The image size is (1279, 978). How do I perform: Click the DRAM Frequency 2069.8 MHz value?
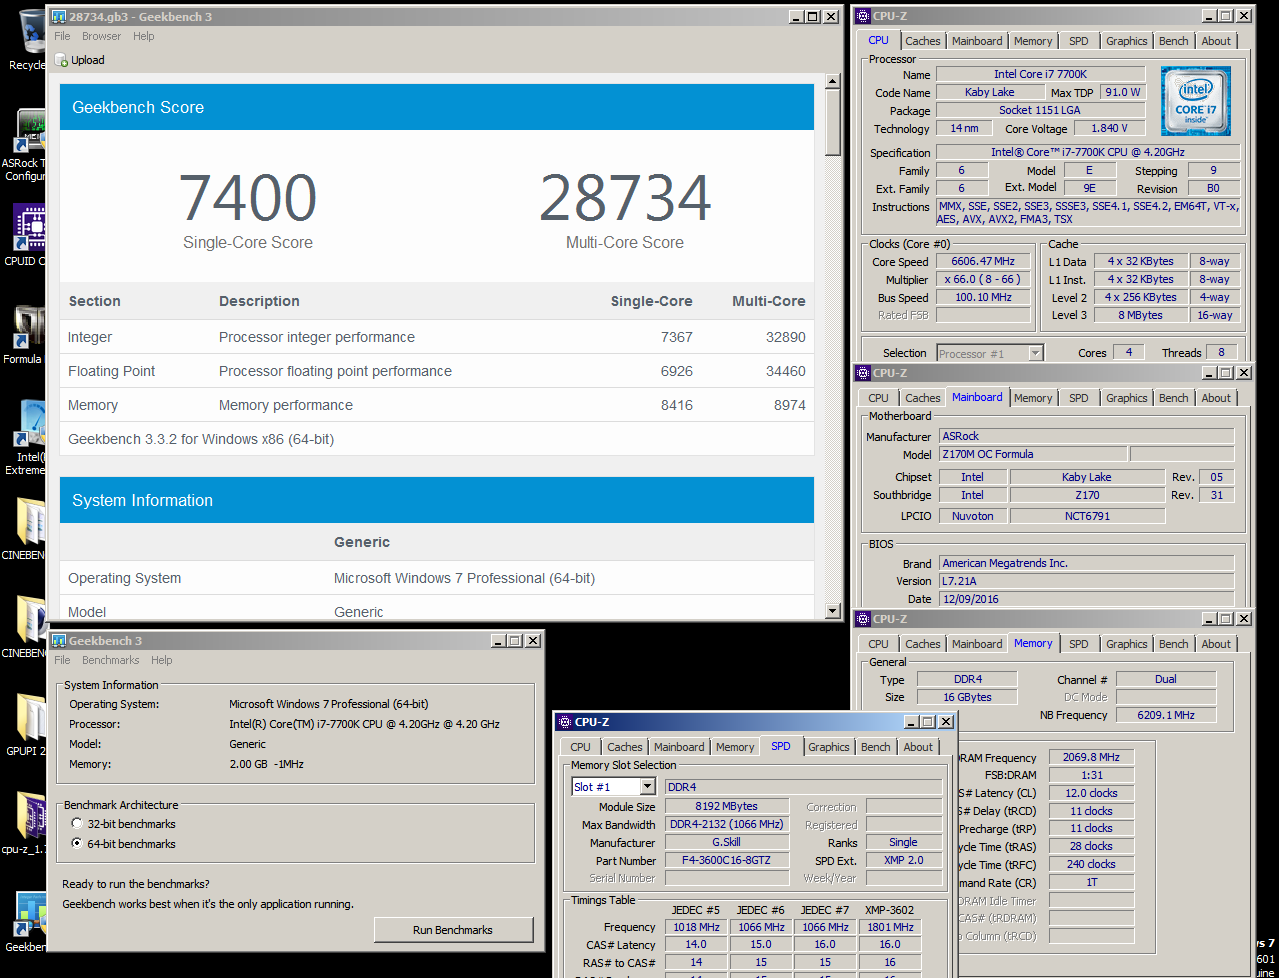point(1091,757)
